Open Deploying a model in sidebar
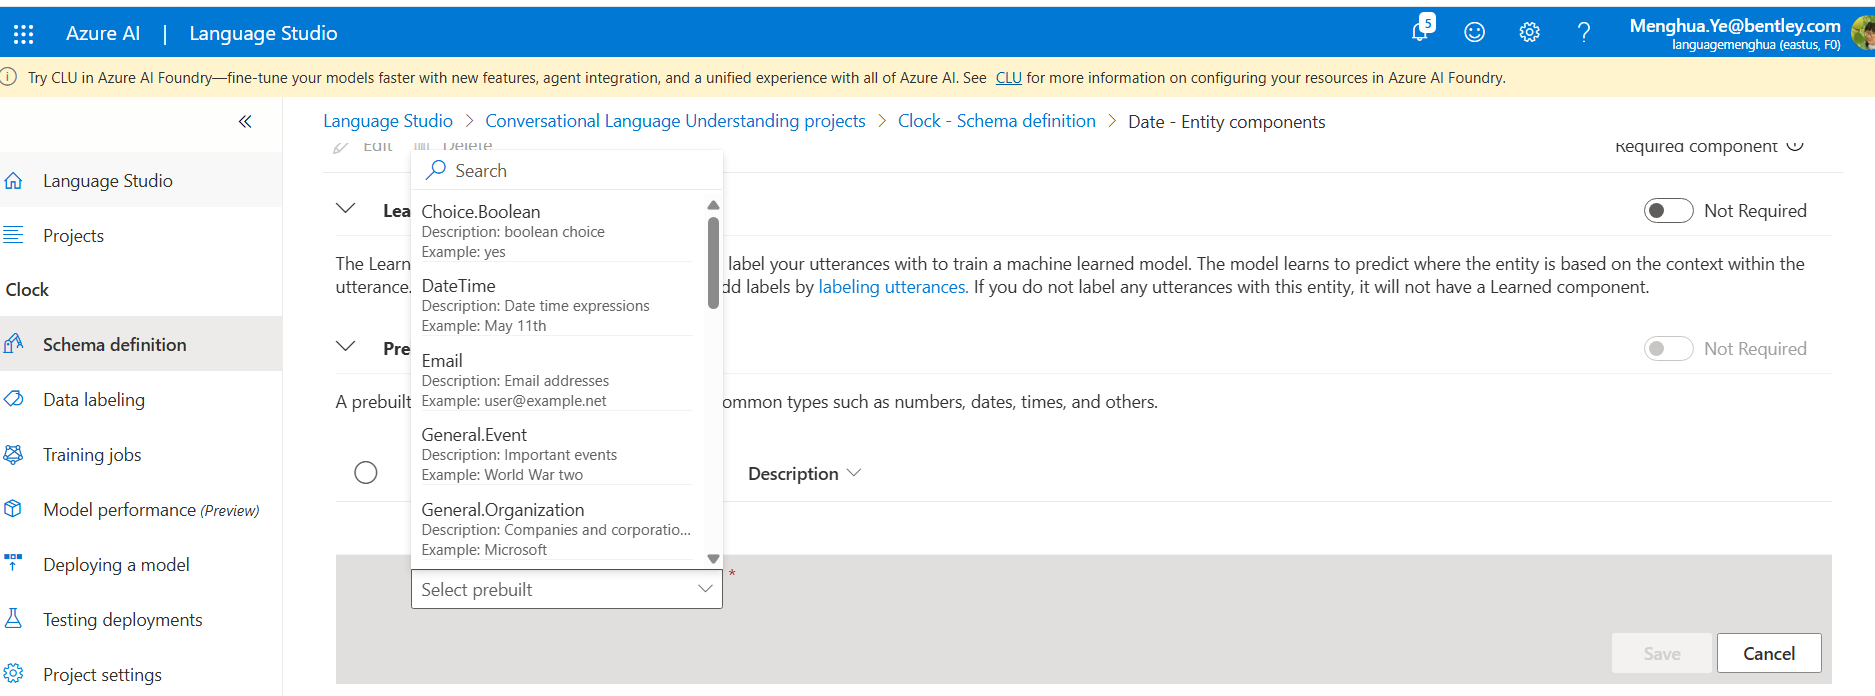The width and height of the screenshot is (1875, 696). 141,564
